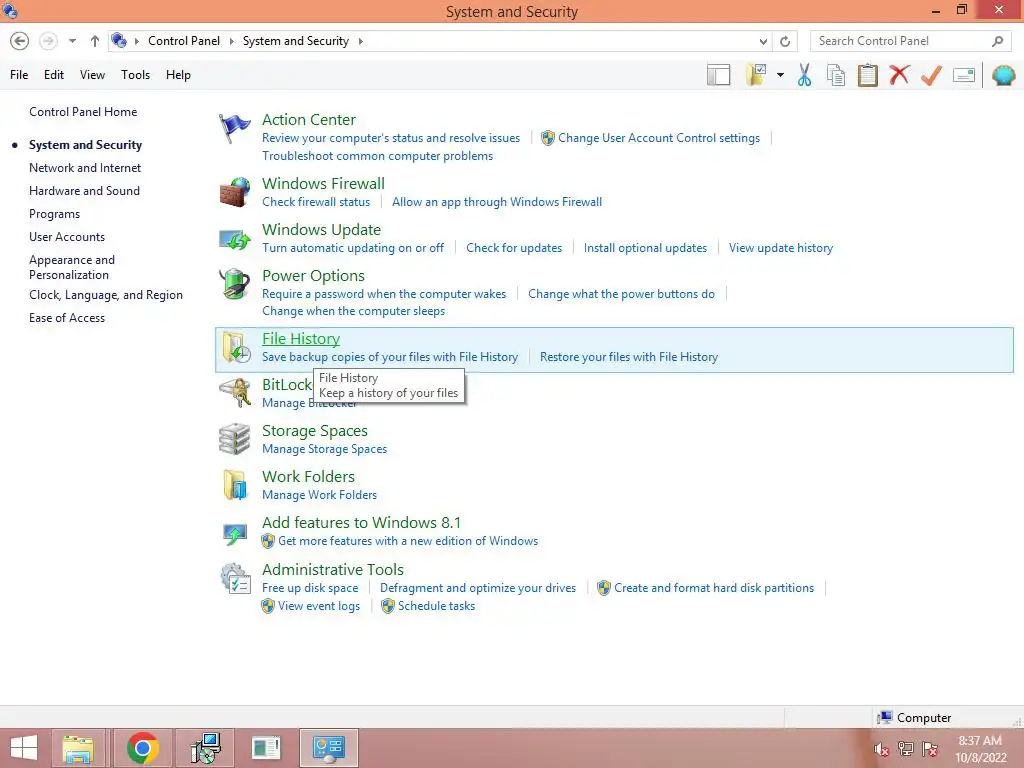Open Ease of Access category
The image size is (1024, 768).
pyautogui.click(x=67, y=318)
